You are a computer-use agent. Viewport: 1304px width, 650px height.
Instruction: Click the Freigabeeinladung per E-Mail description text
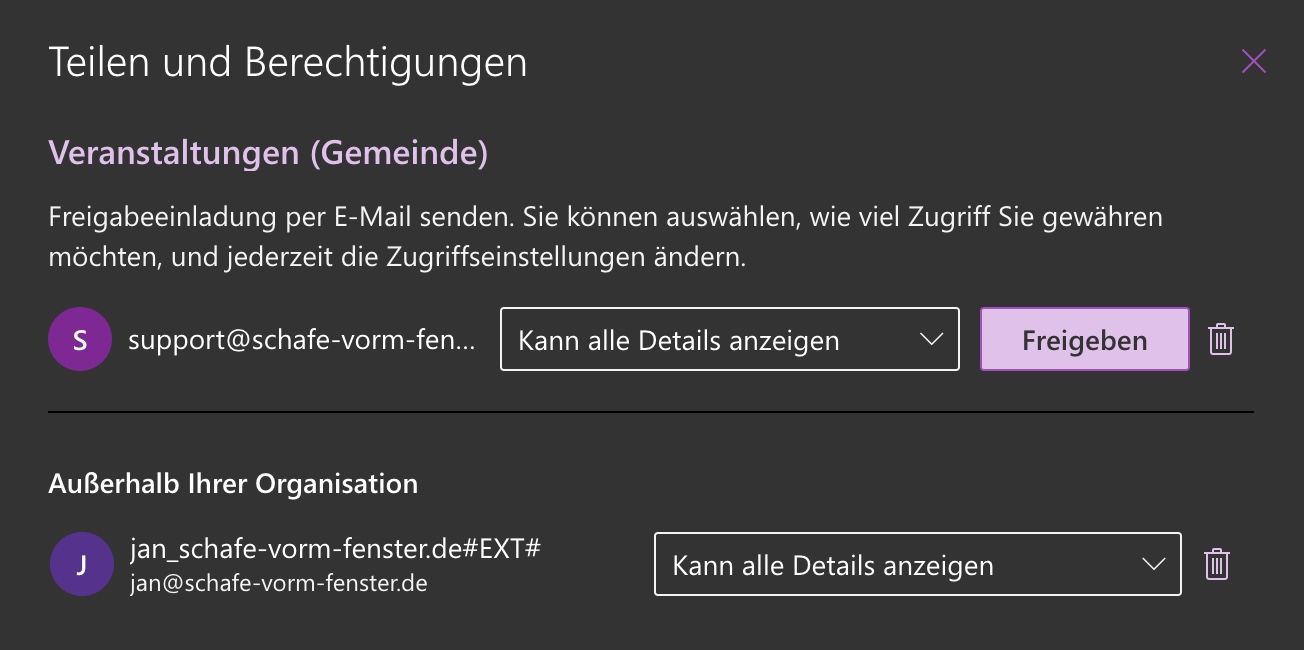pyautogui.click(x=606, y=236)
